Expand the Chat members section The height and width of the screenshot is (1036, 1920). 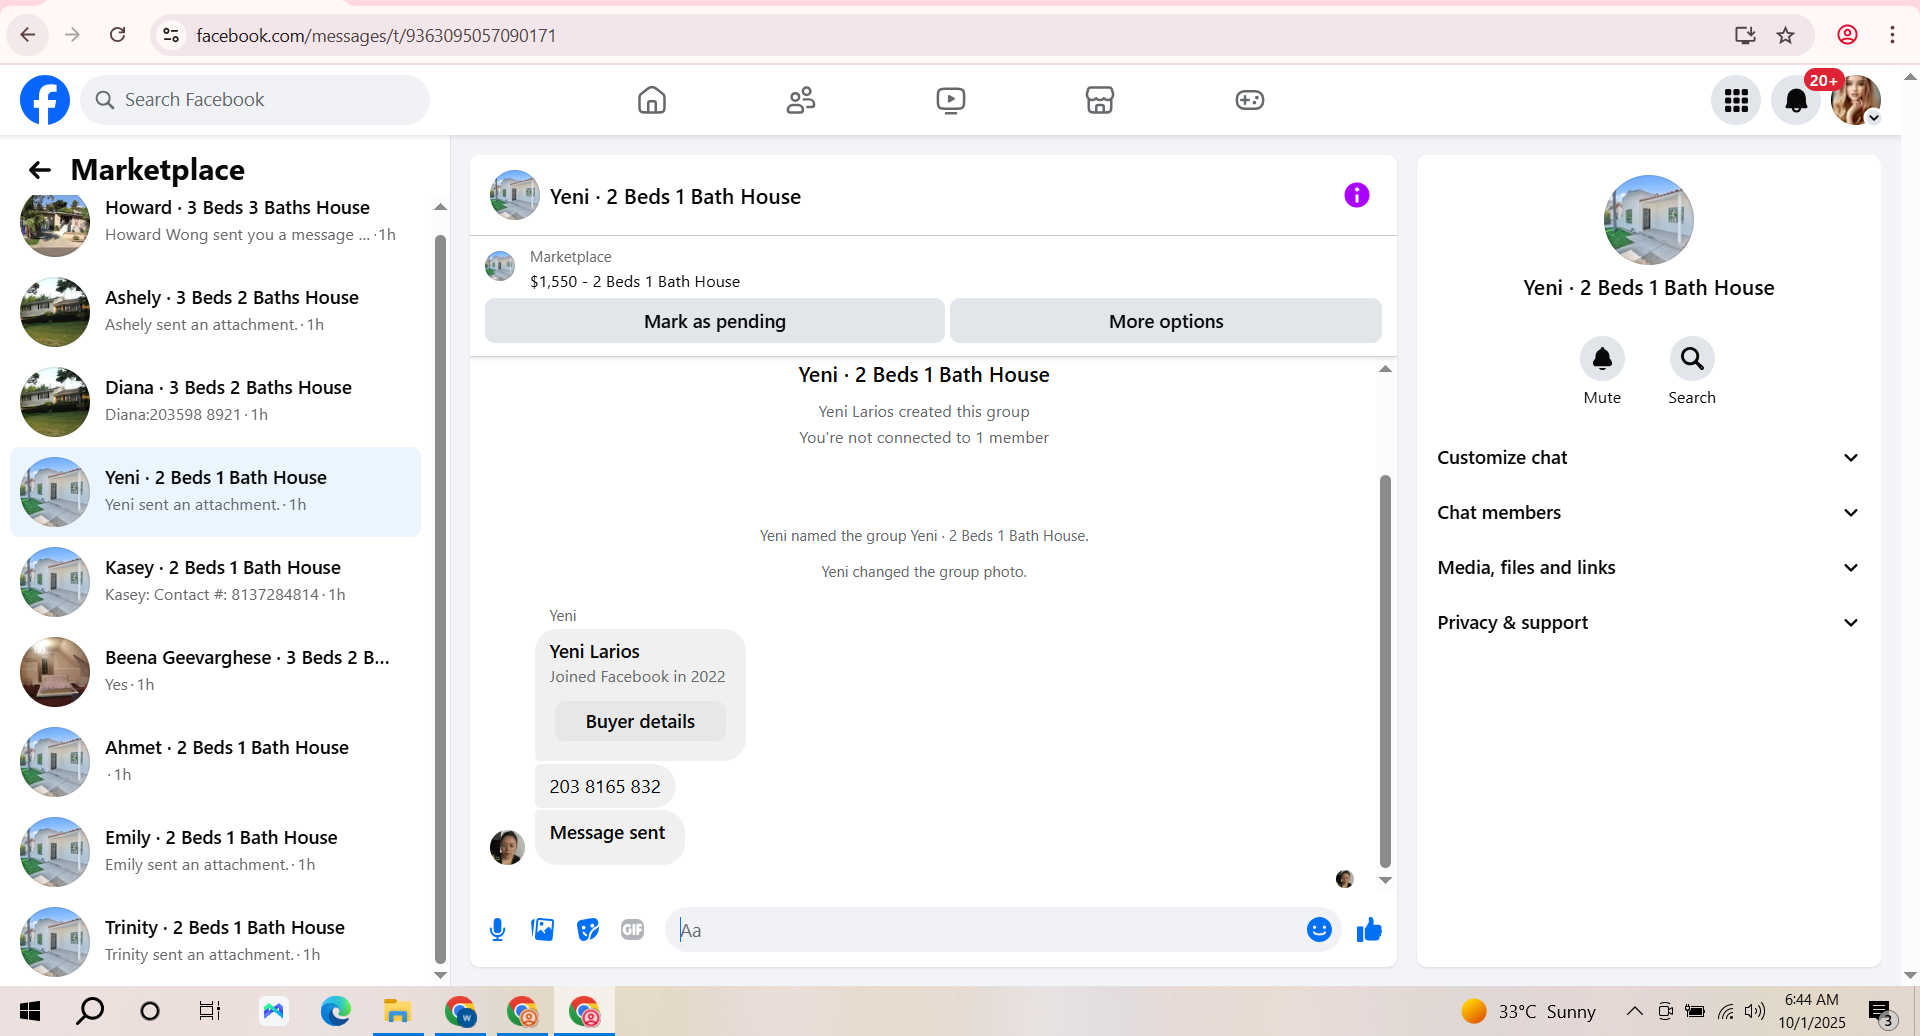pos(1648,513)
